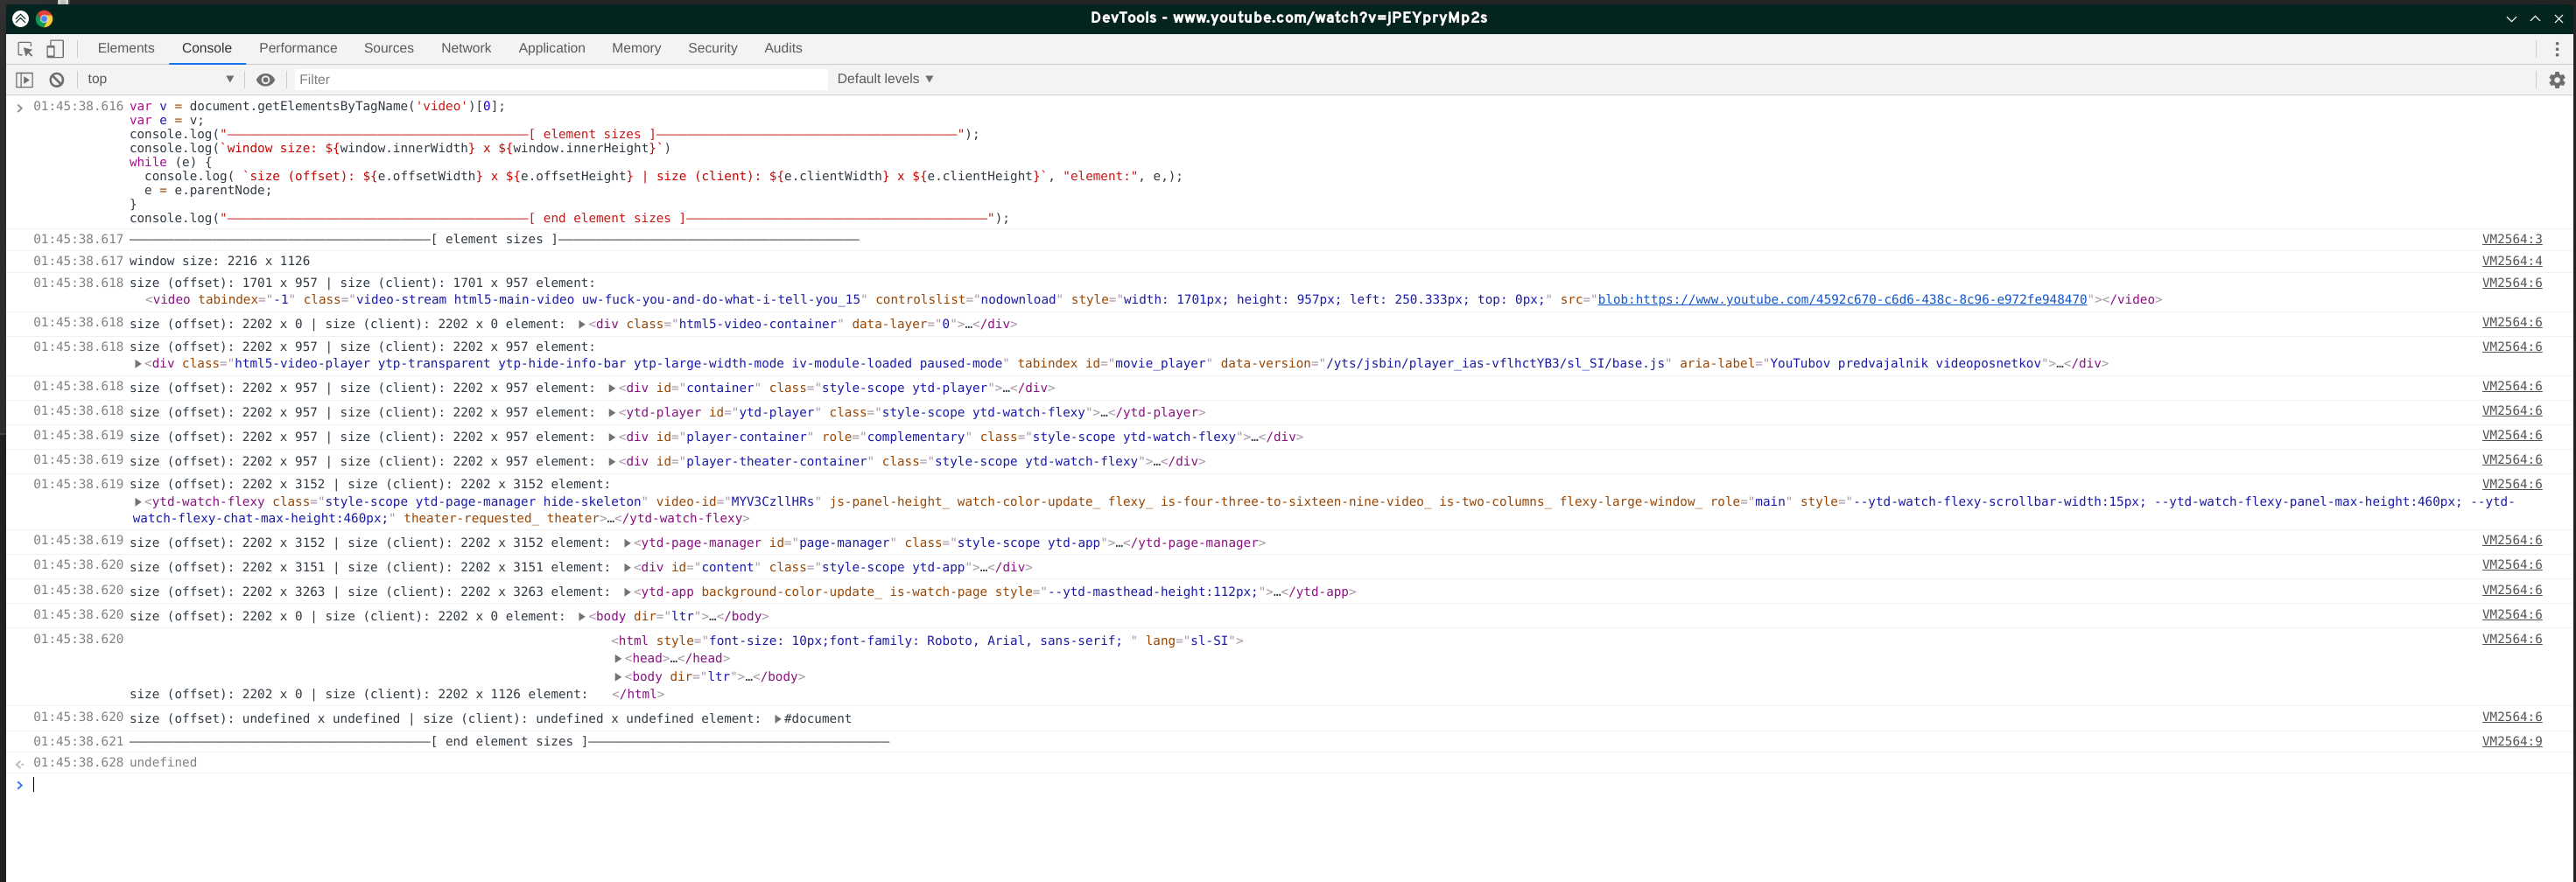Focus the console Filter input field

(x=560, y=79)
